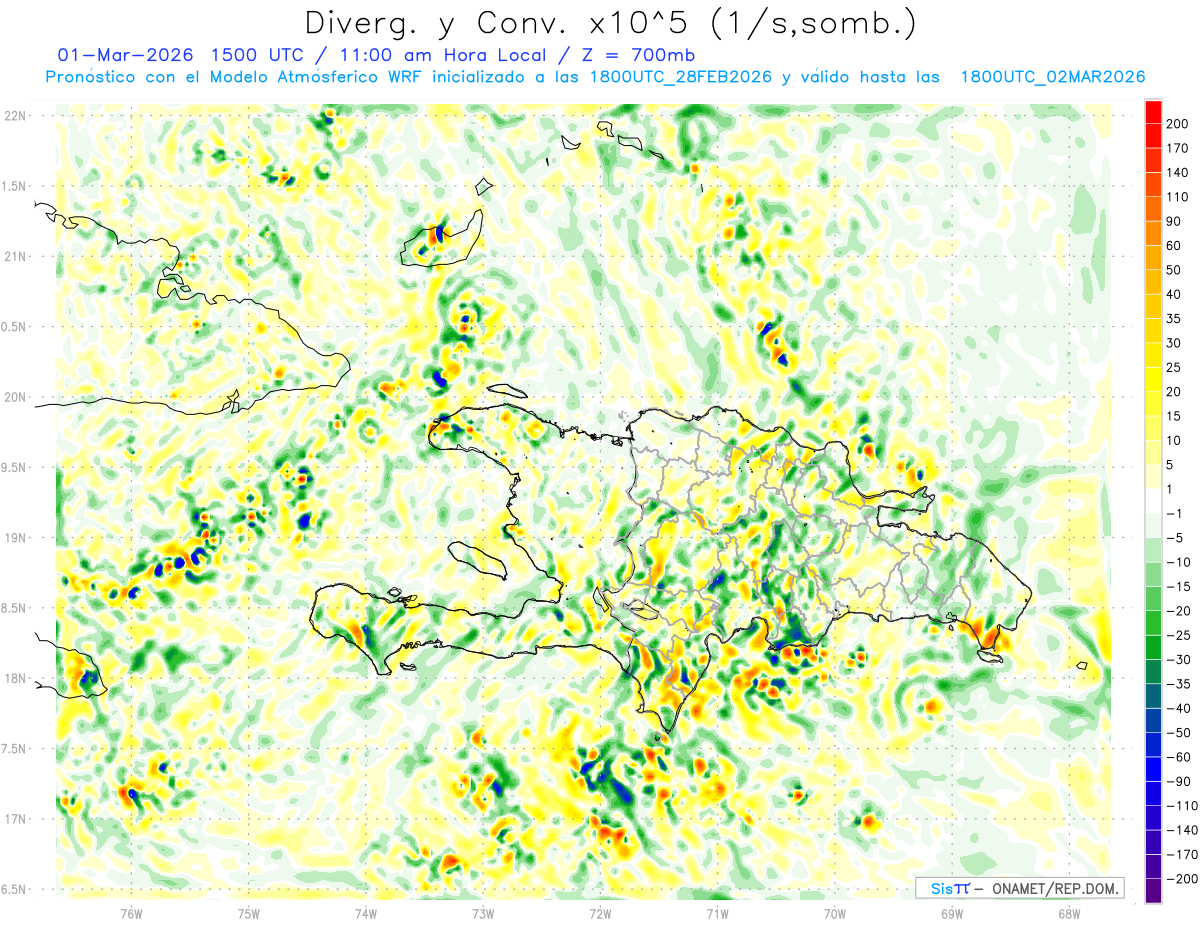Click the white swatch between 1 and -1
This screenshot has height=927, width=1200.
tap(1153, 502)
